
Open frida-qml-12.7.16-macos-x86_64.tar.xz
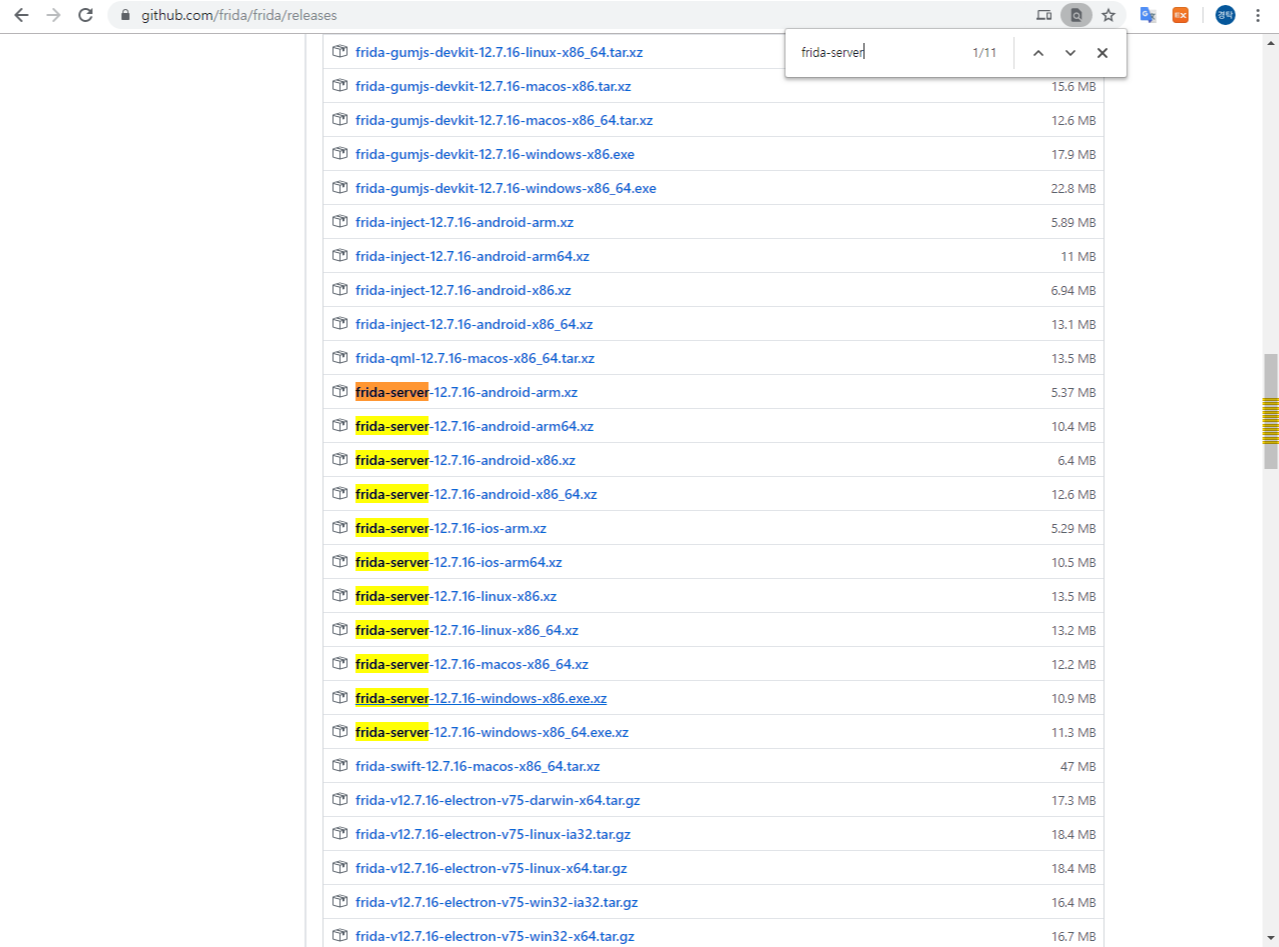tap(475, 358)
